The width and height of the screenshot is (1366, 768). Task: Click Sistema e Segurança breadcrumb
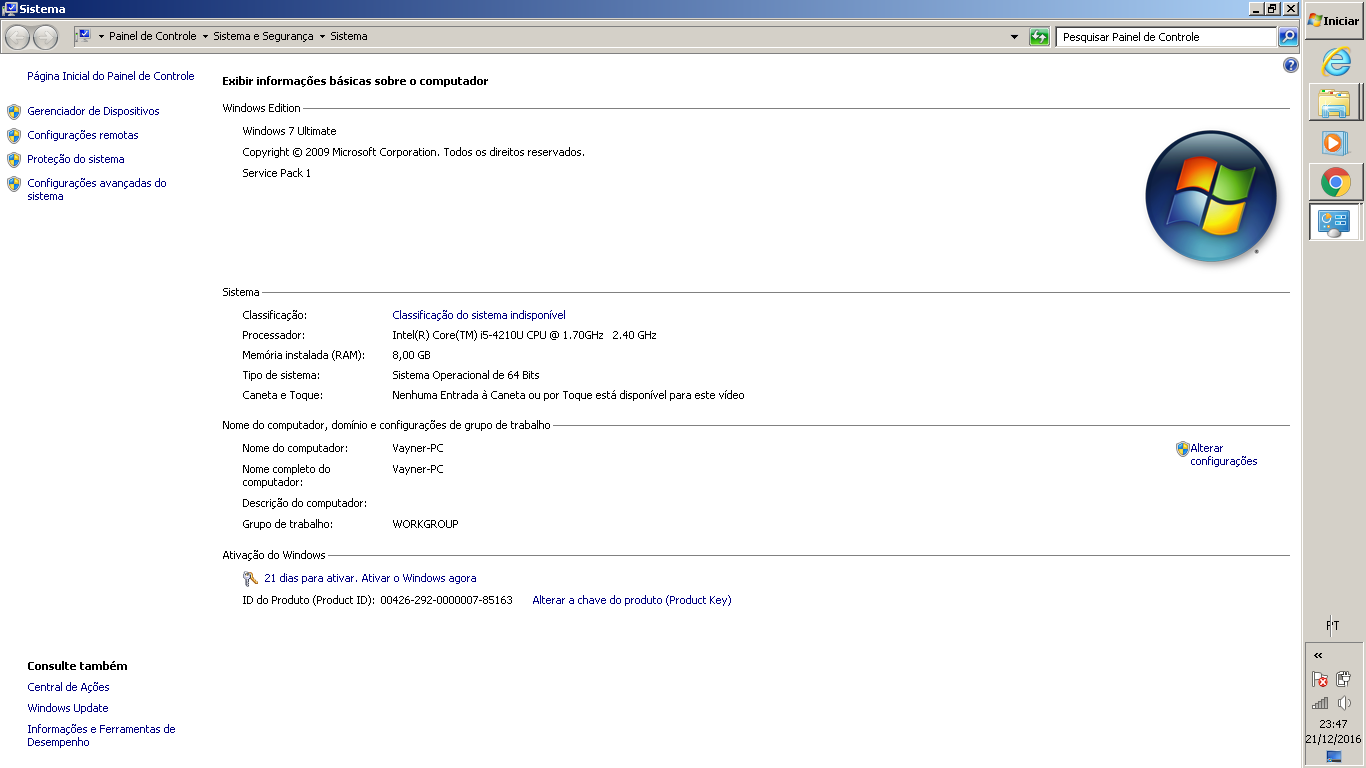pos(263,36)
